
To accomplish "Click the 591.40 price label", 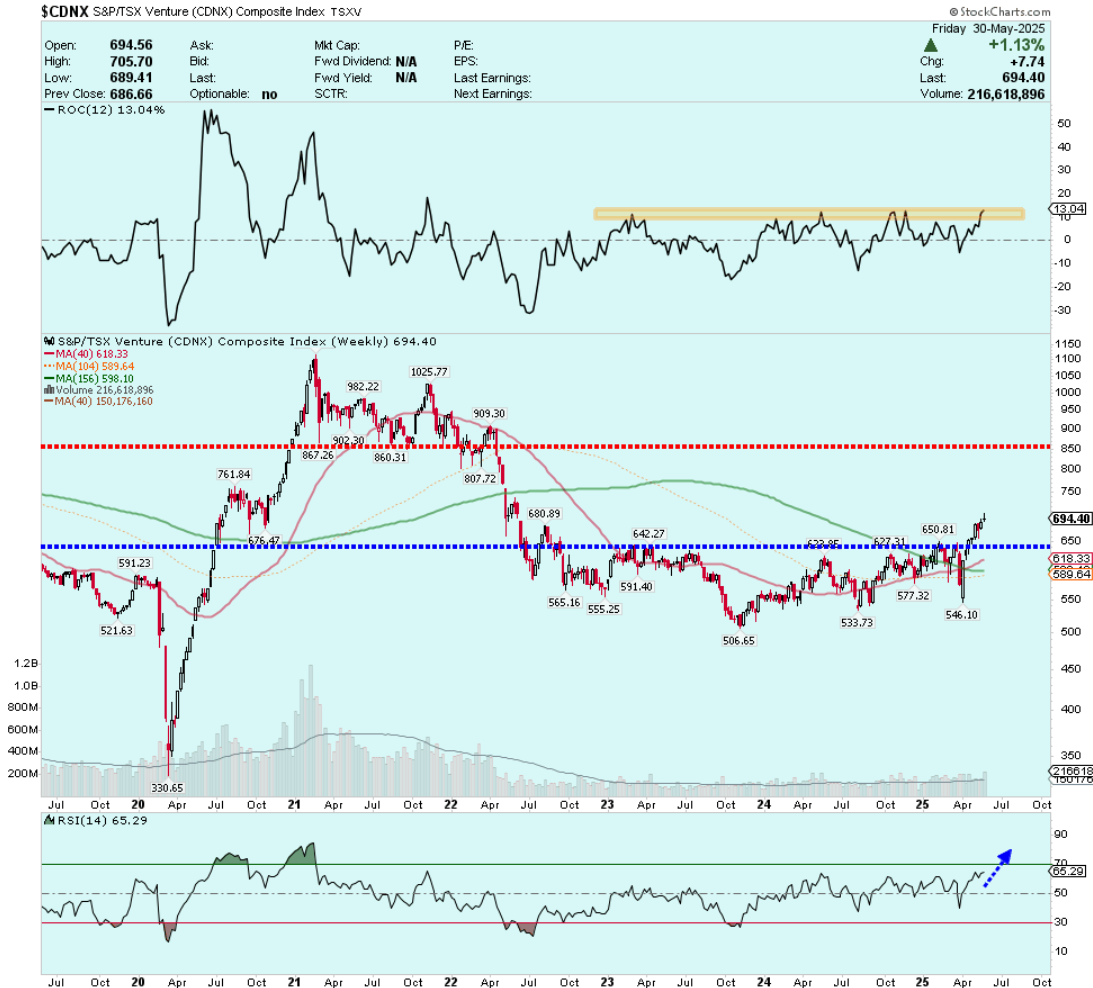I will [x=636, y=586].
